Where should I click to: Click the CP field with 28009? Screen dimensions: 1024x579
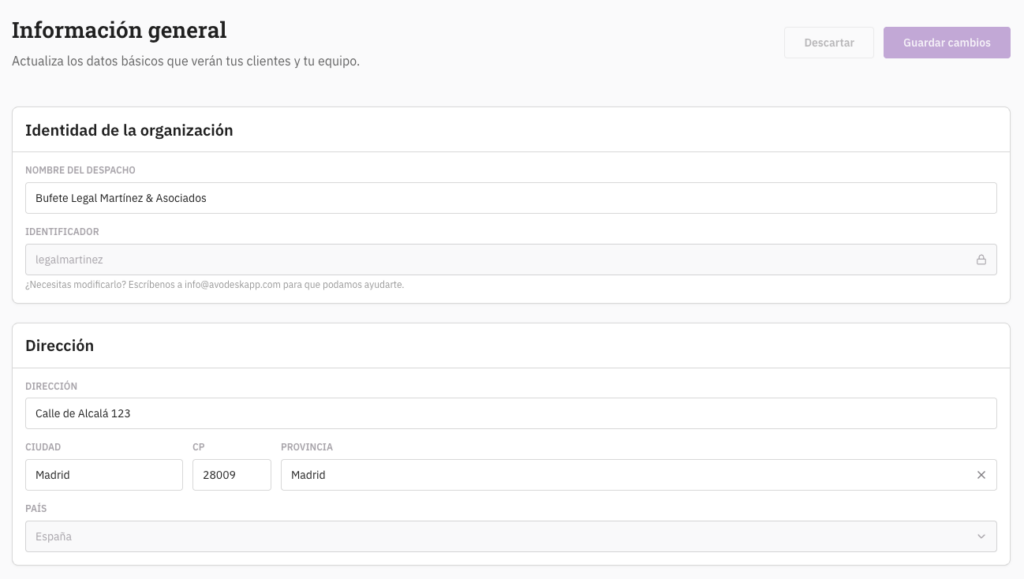[x=231, y=475]
